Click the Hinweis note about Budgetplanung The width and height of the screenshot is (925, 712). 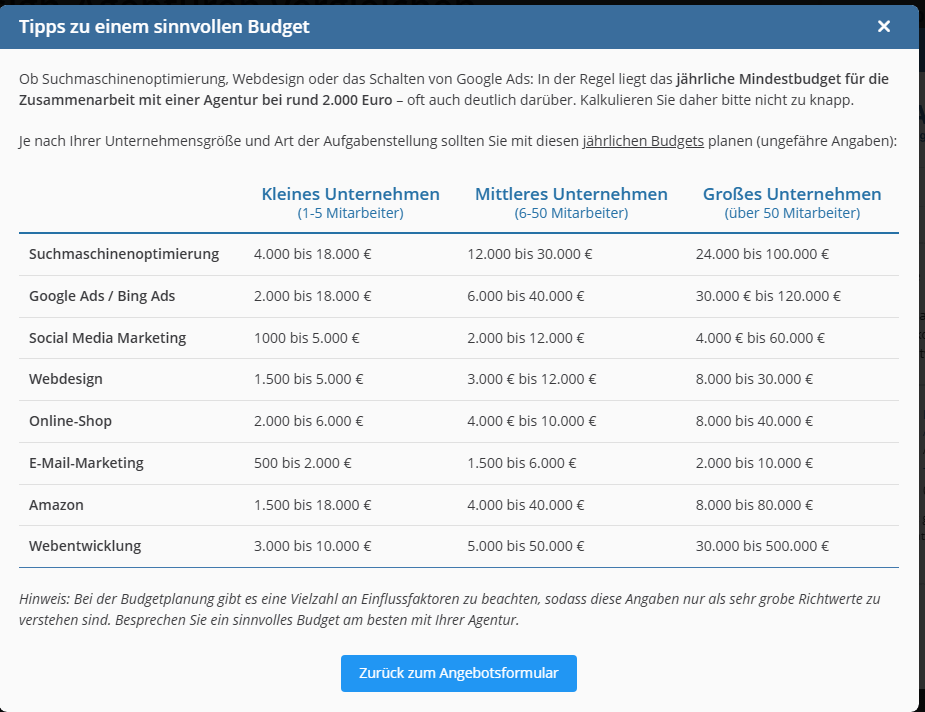pos(450,609)
